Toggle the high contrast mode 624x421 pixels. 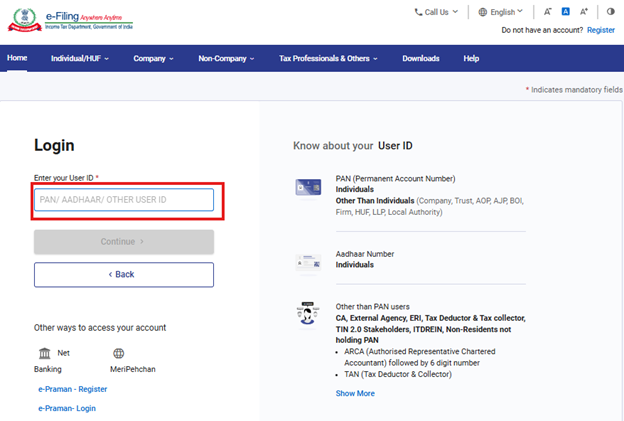tap(610, 12)
